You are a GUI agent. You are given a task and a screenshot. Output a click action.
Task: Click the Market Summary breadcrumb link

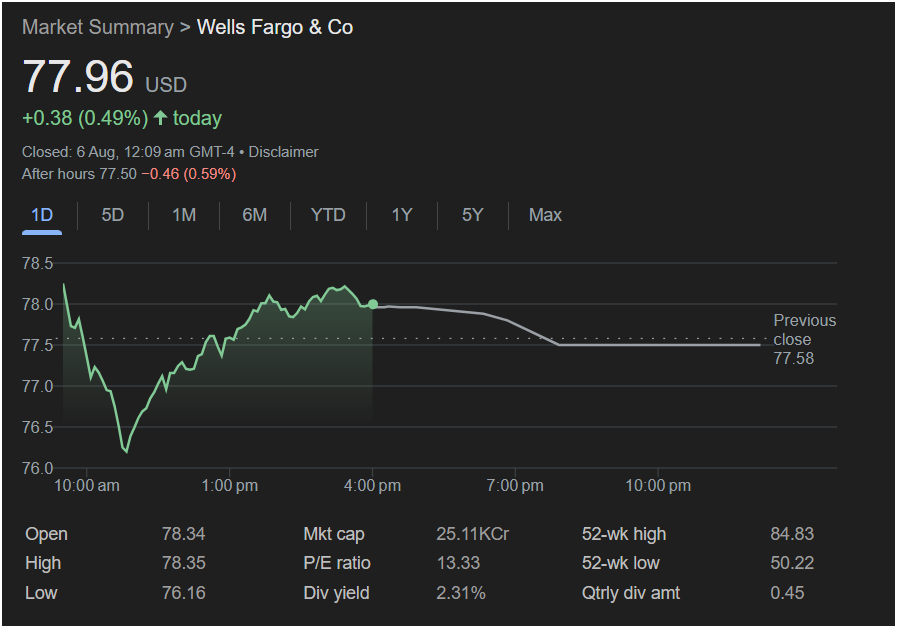[97, 27]
